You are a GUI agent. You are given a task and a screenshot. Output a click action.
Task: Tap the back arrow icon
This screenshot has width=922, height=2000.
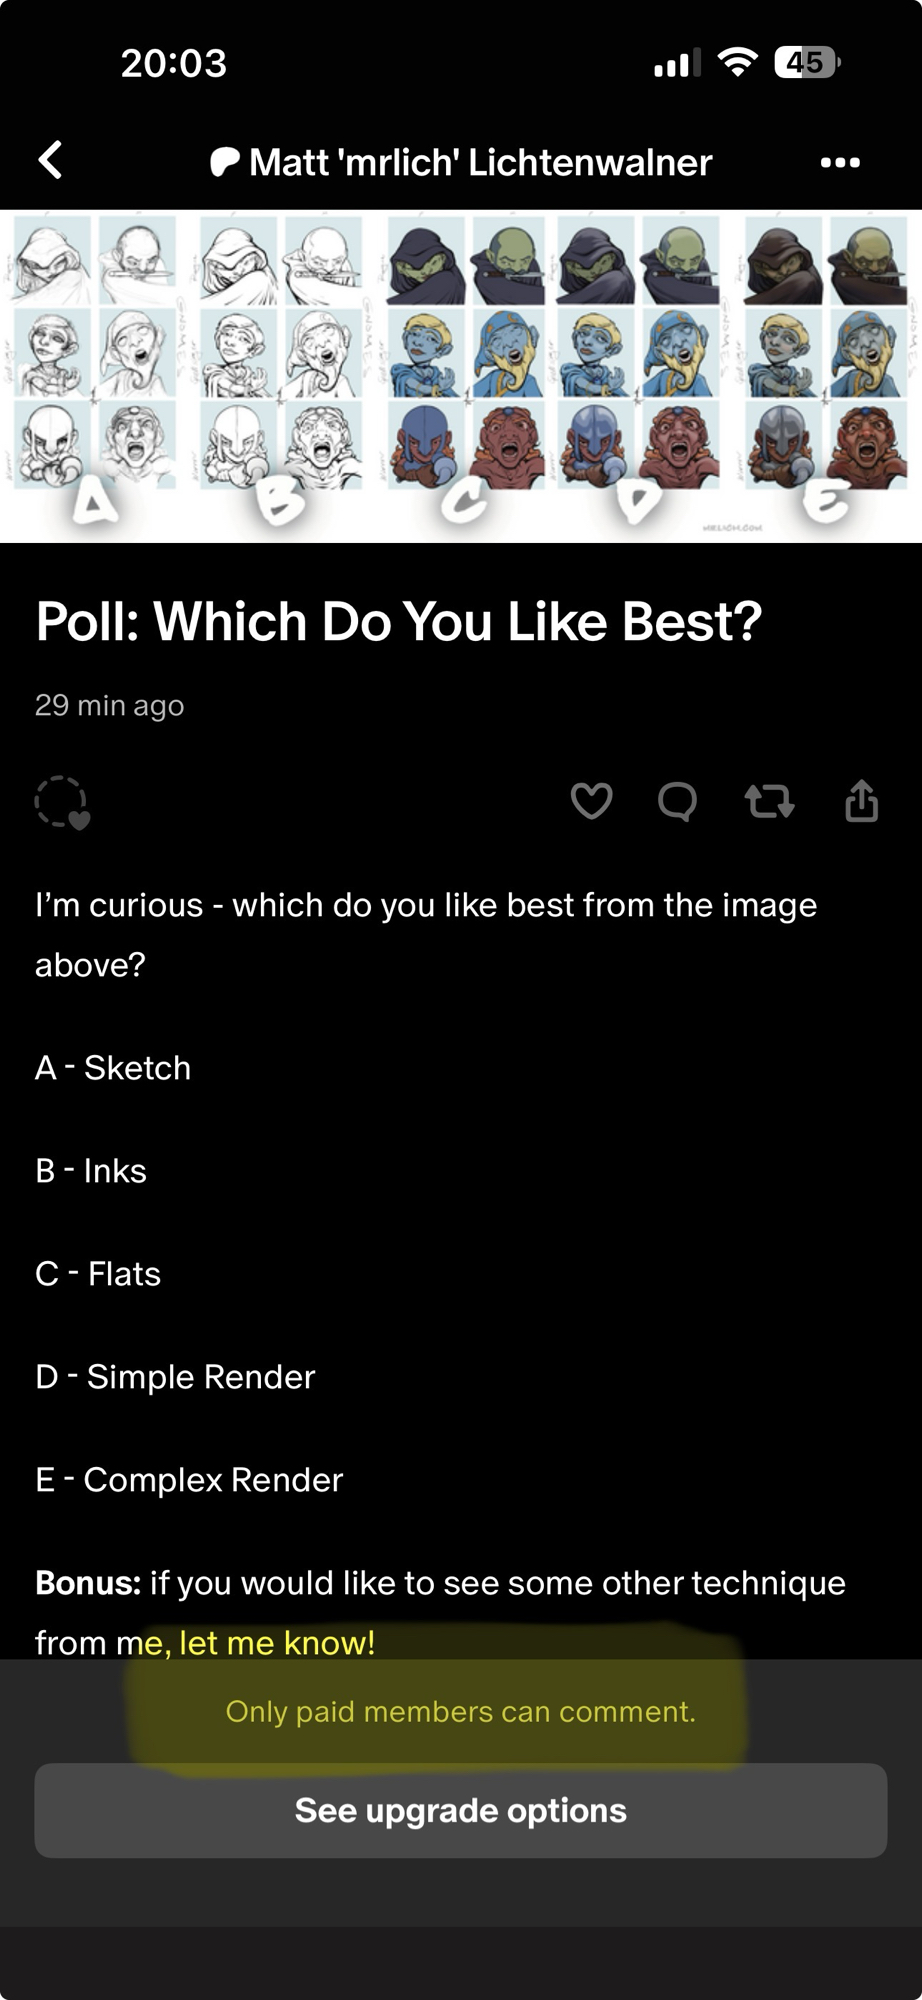tap(51, 160)
